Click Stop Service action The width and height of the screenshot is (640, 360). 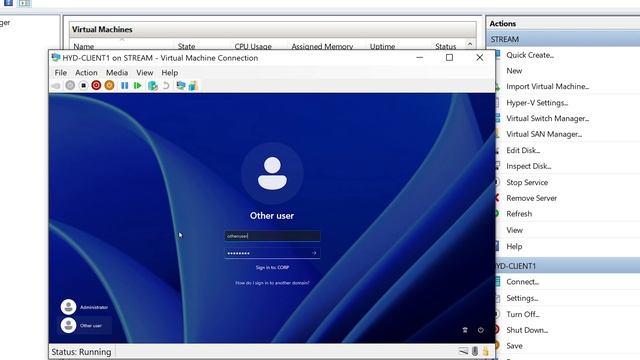tap(527, 182)
